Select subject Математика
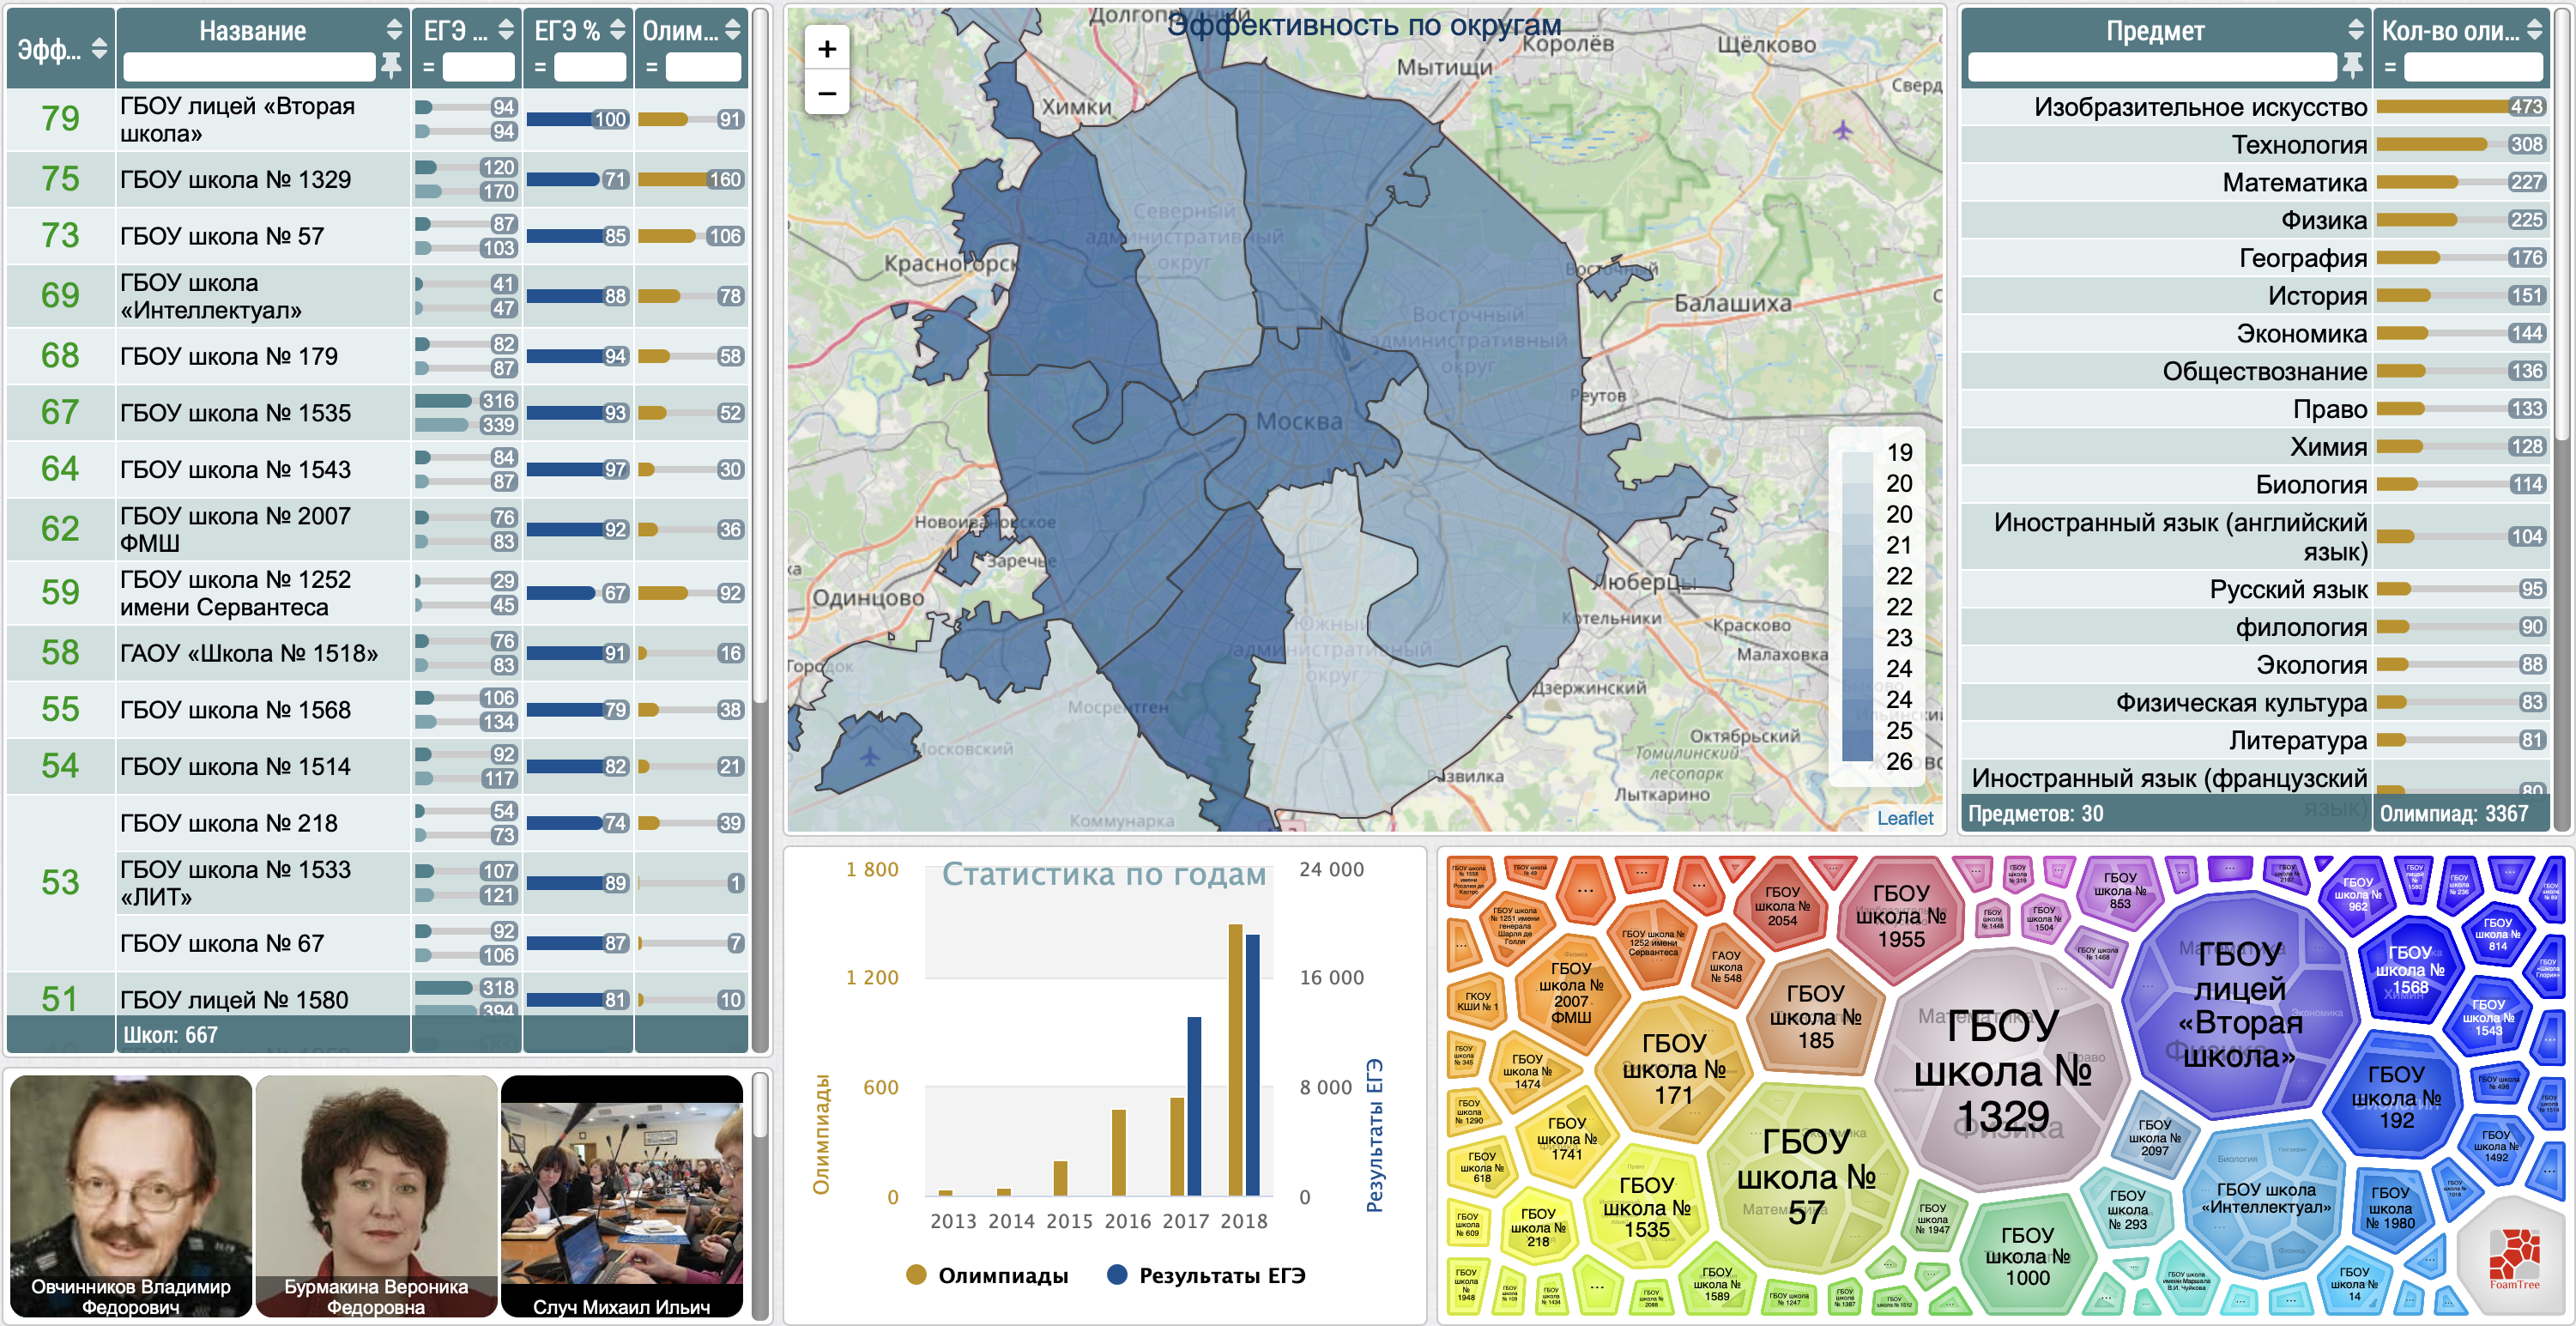This screenshot has width=2576, height=1326. click(x=2256, y=183)
